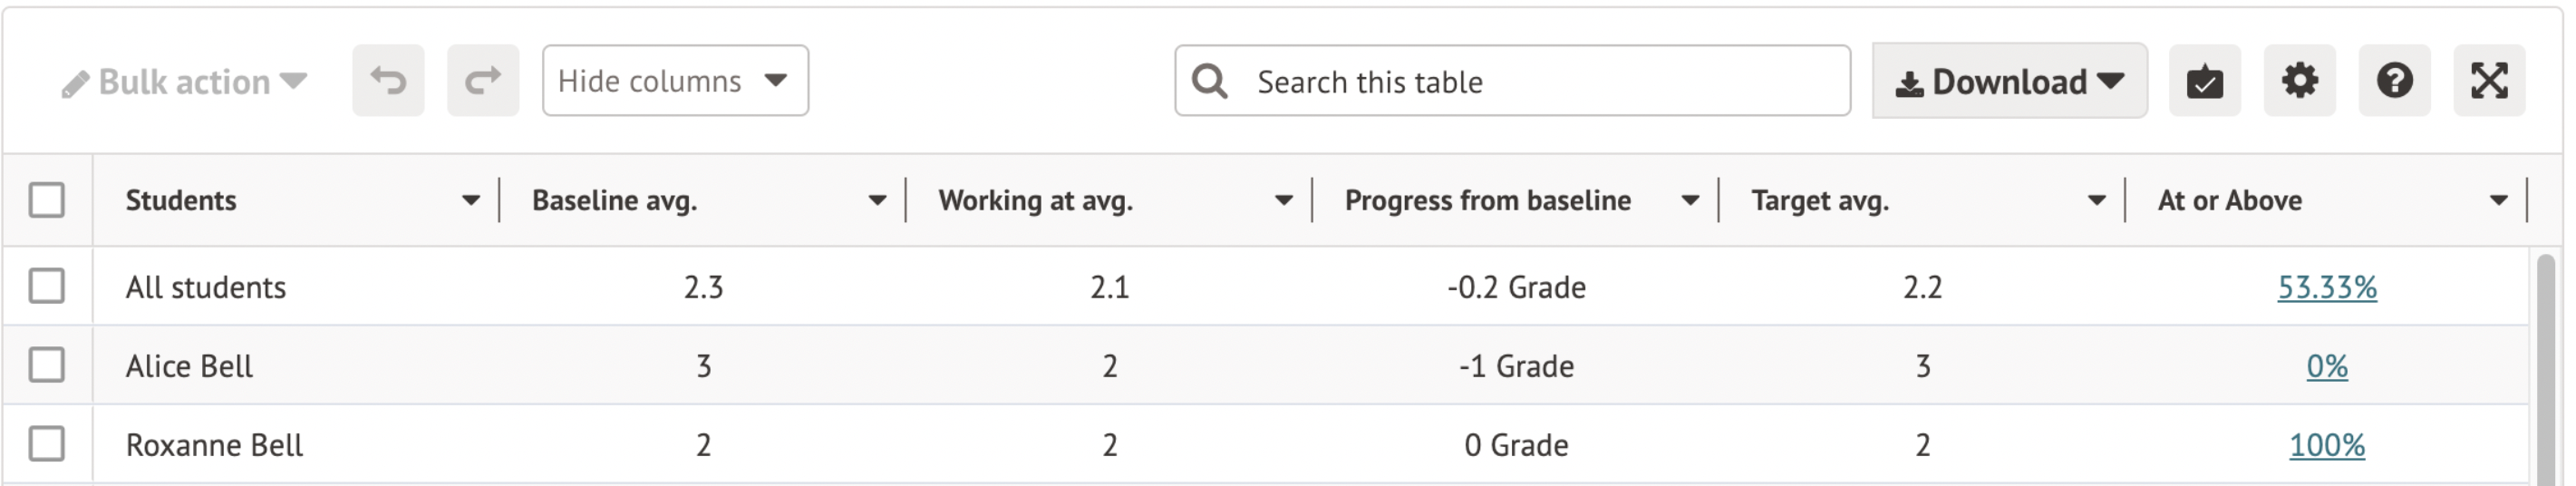Open Progress from baseline column menu arrow
The height and width of the screenshot is (486, 2576).
click(x=1690, y=201)
